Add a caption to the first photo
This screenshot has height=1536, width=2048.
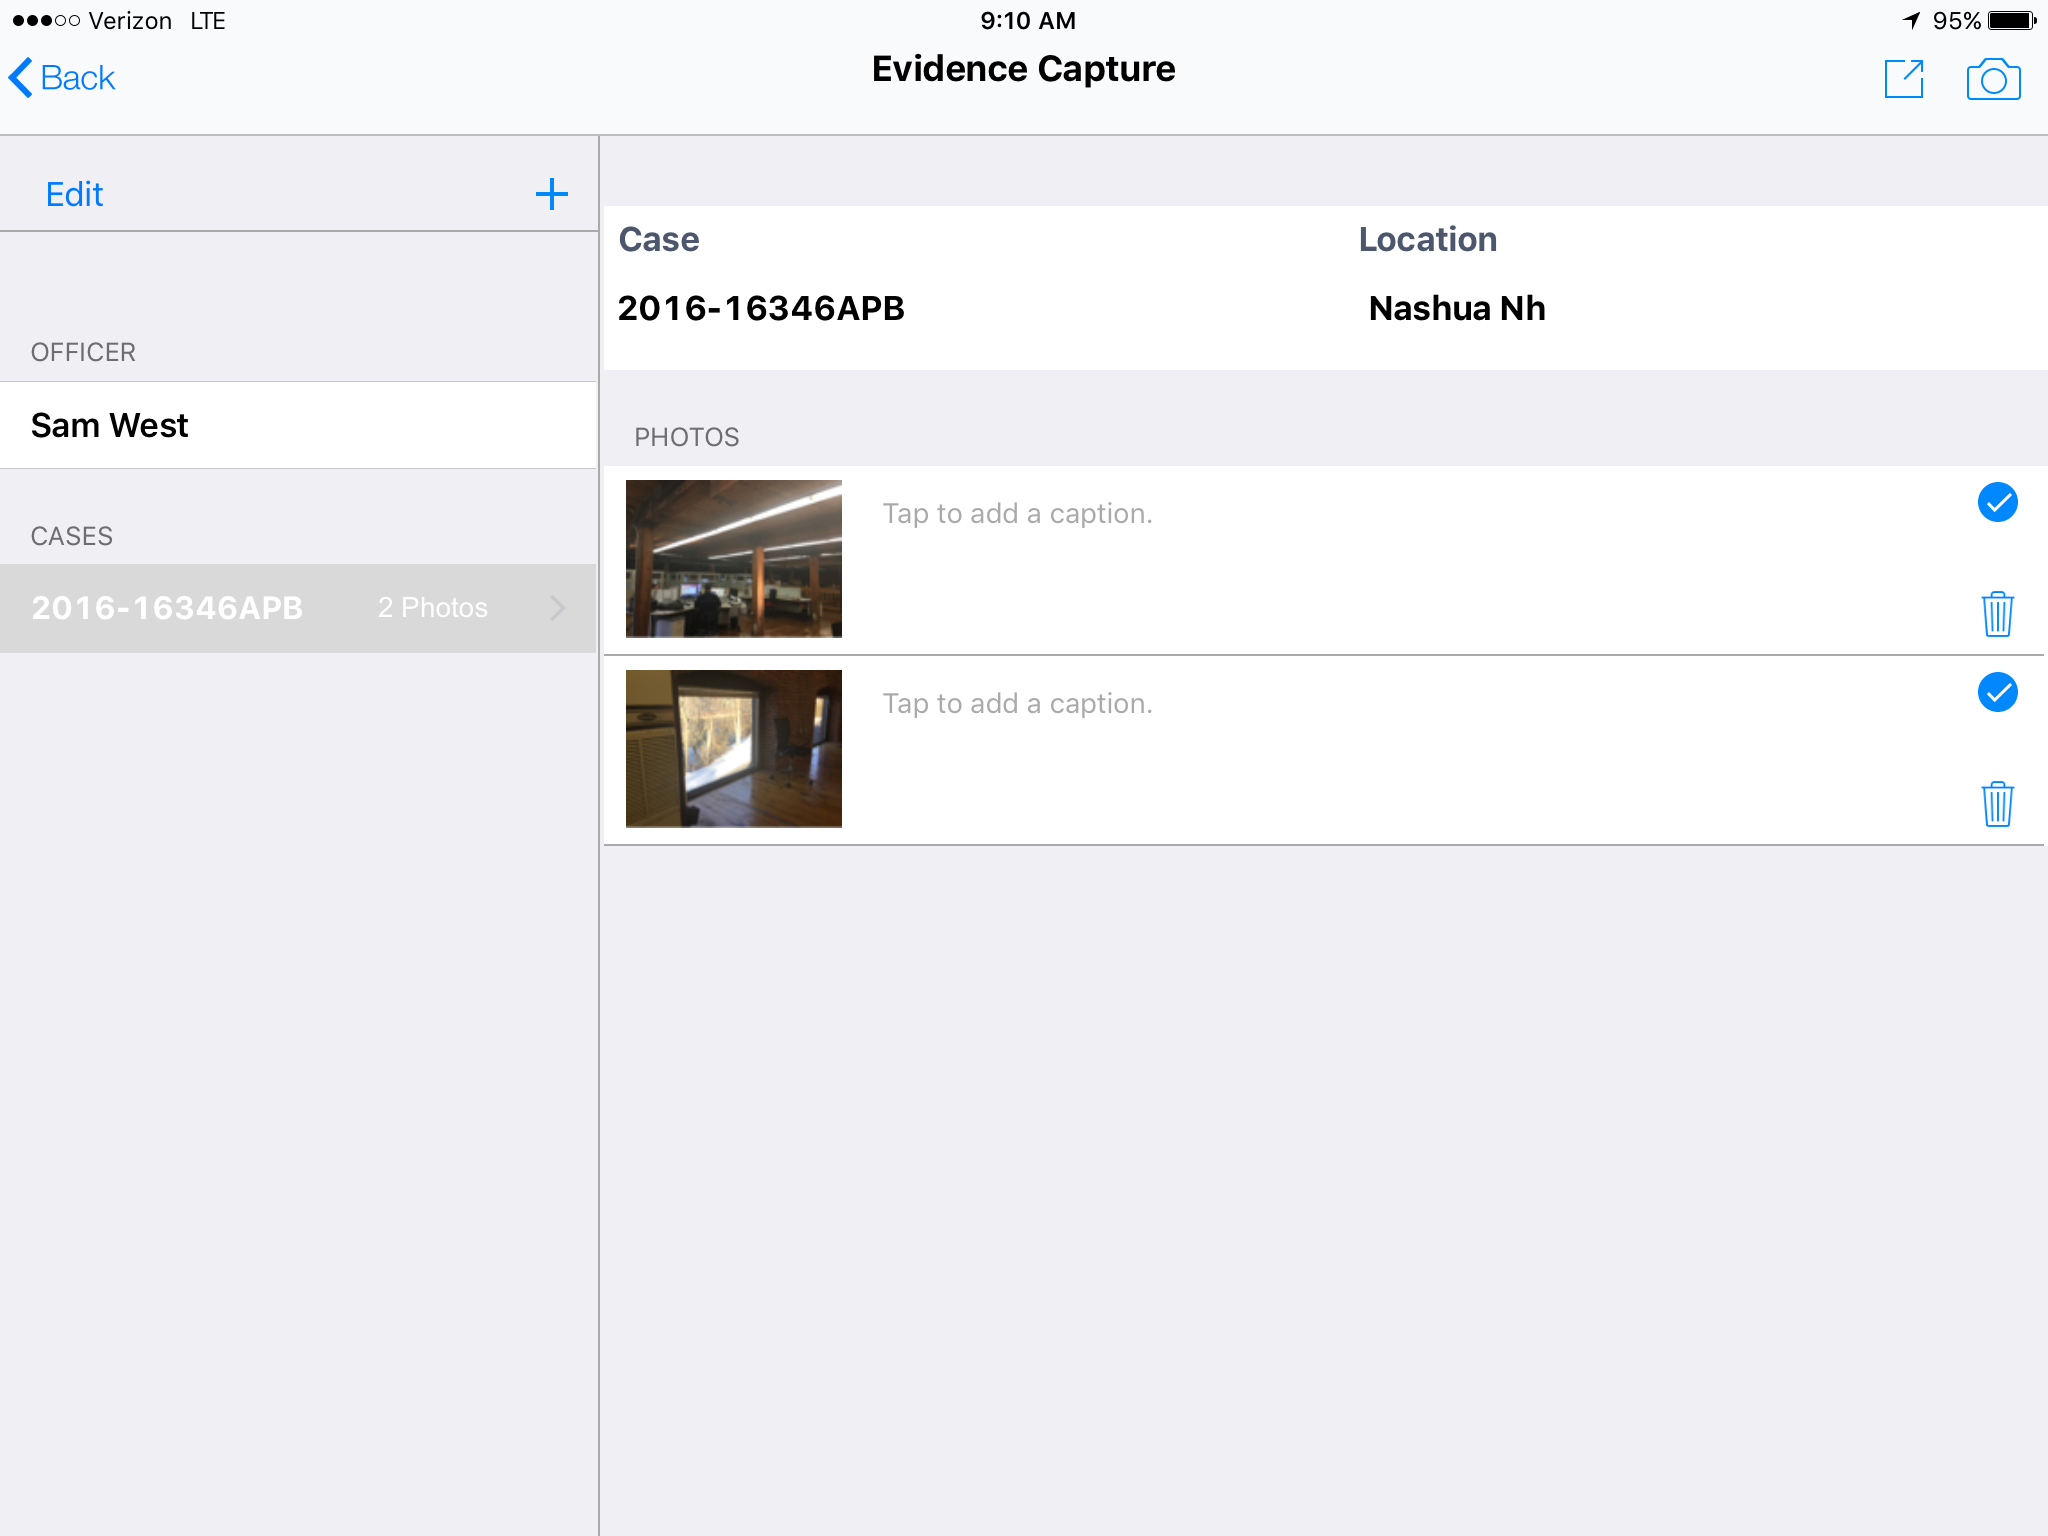pyautogui.click(x=1017, y=513)
